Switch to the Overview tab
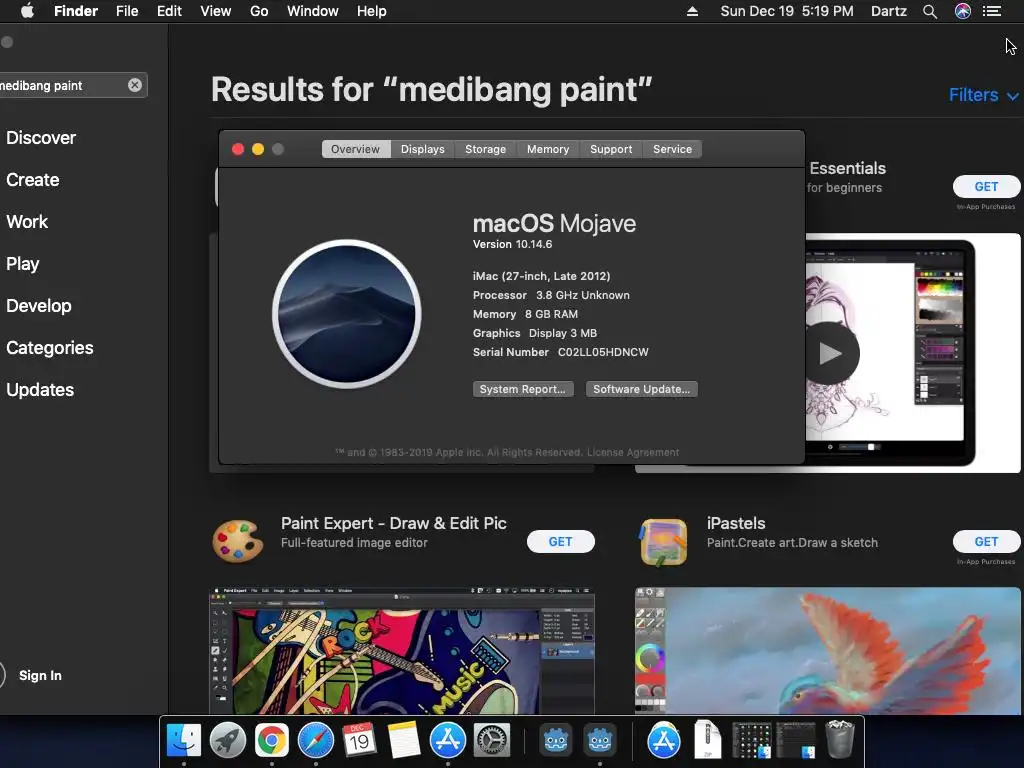Image resolution: width=1024 pixels, height=768 pixels. point(355,149)
